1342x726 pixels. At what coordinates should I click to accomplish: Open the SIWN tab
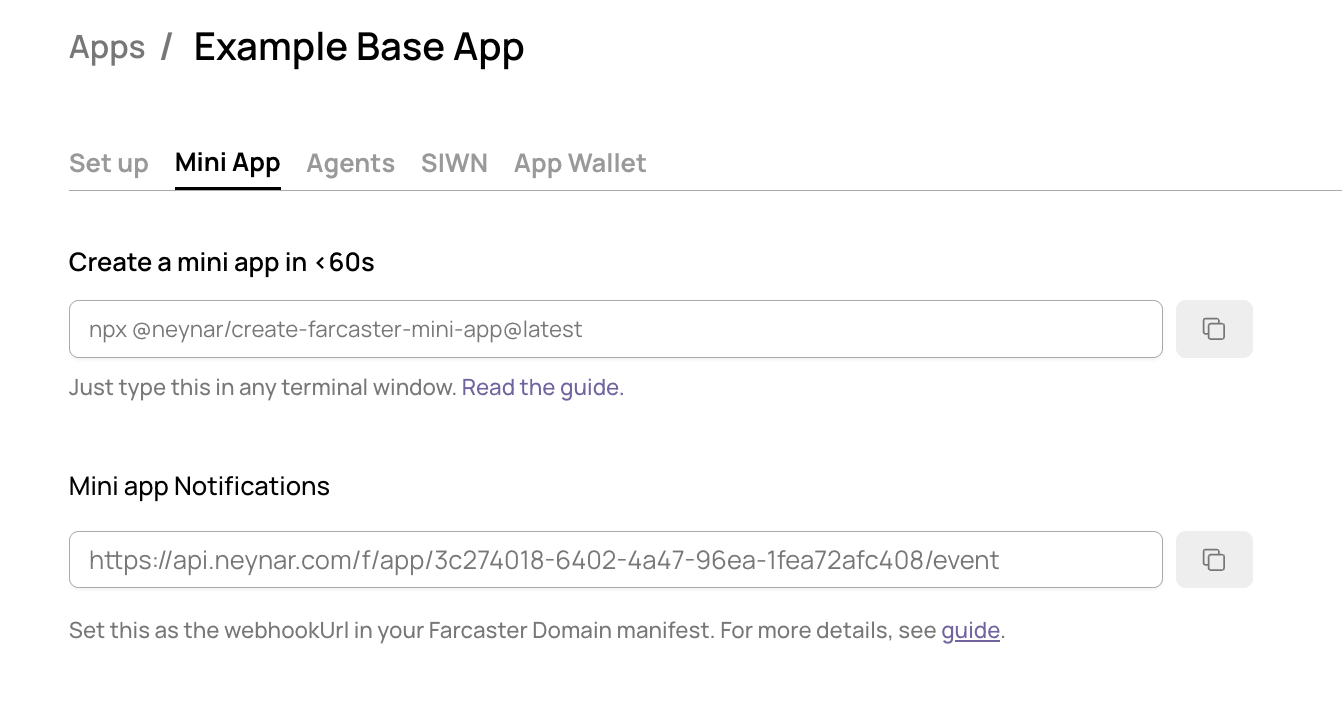click(x=454, y=163)
